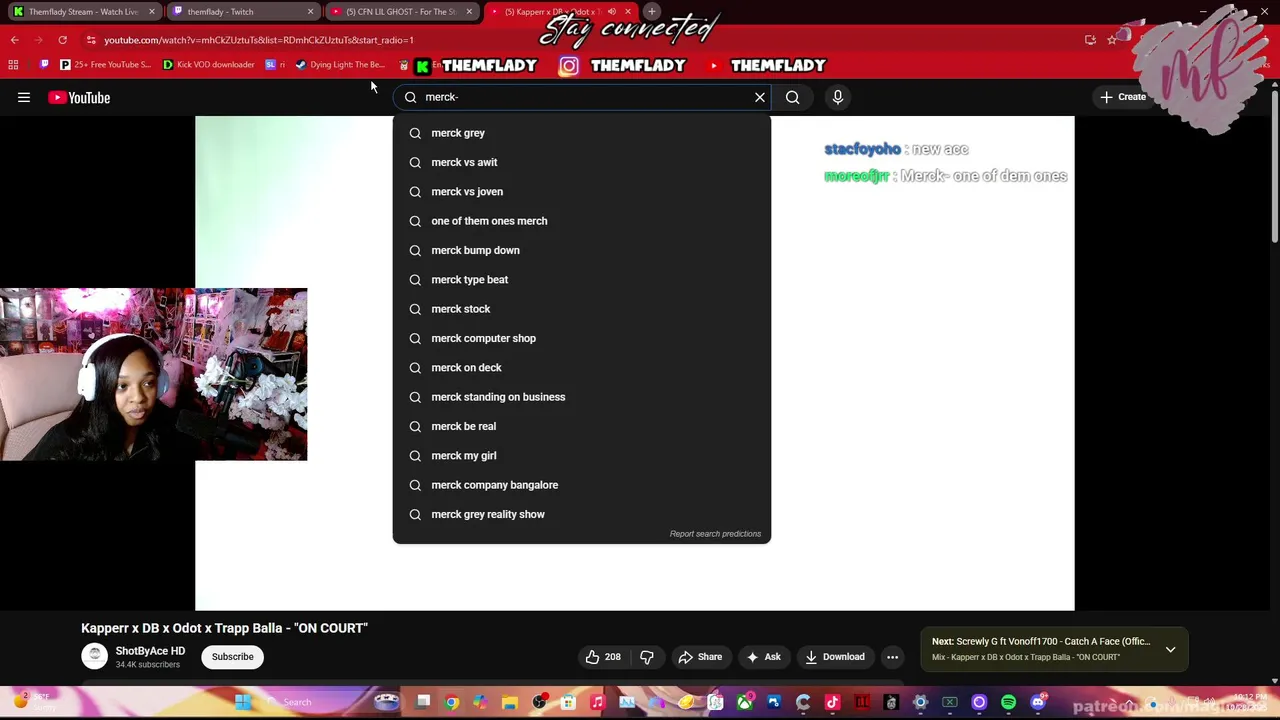Viewport: 1280px width, 720px height.
Task: Go back in browser
Action: 14,40
